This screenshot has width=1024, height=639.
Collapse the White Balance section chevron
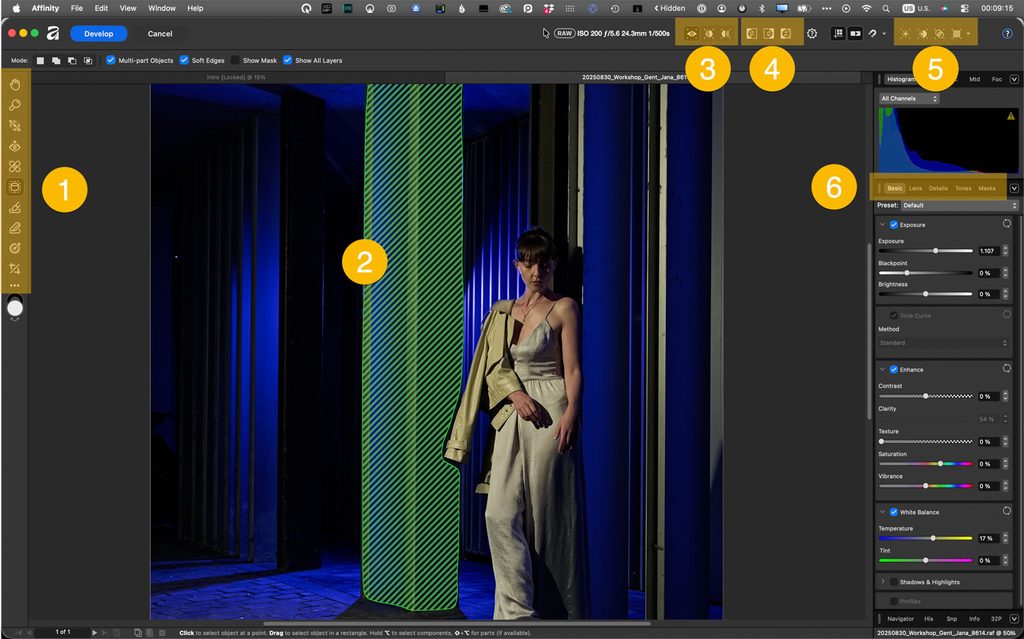[883, 512]
